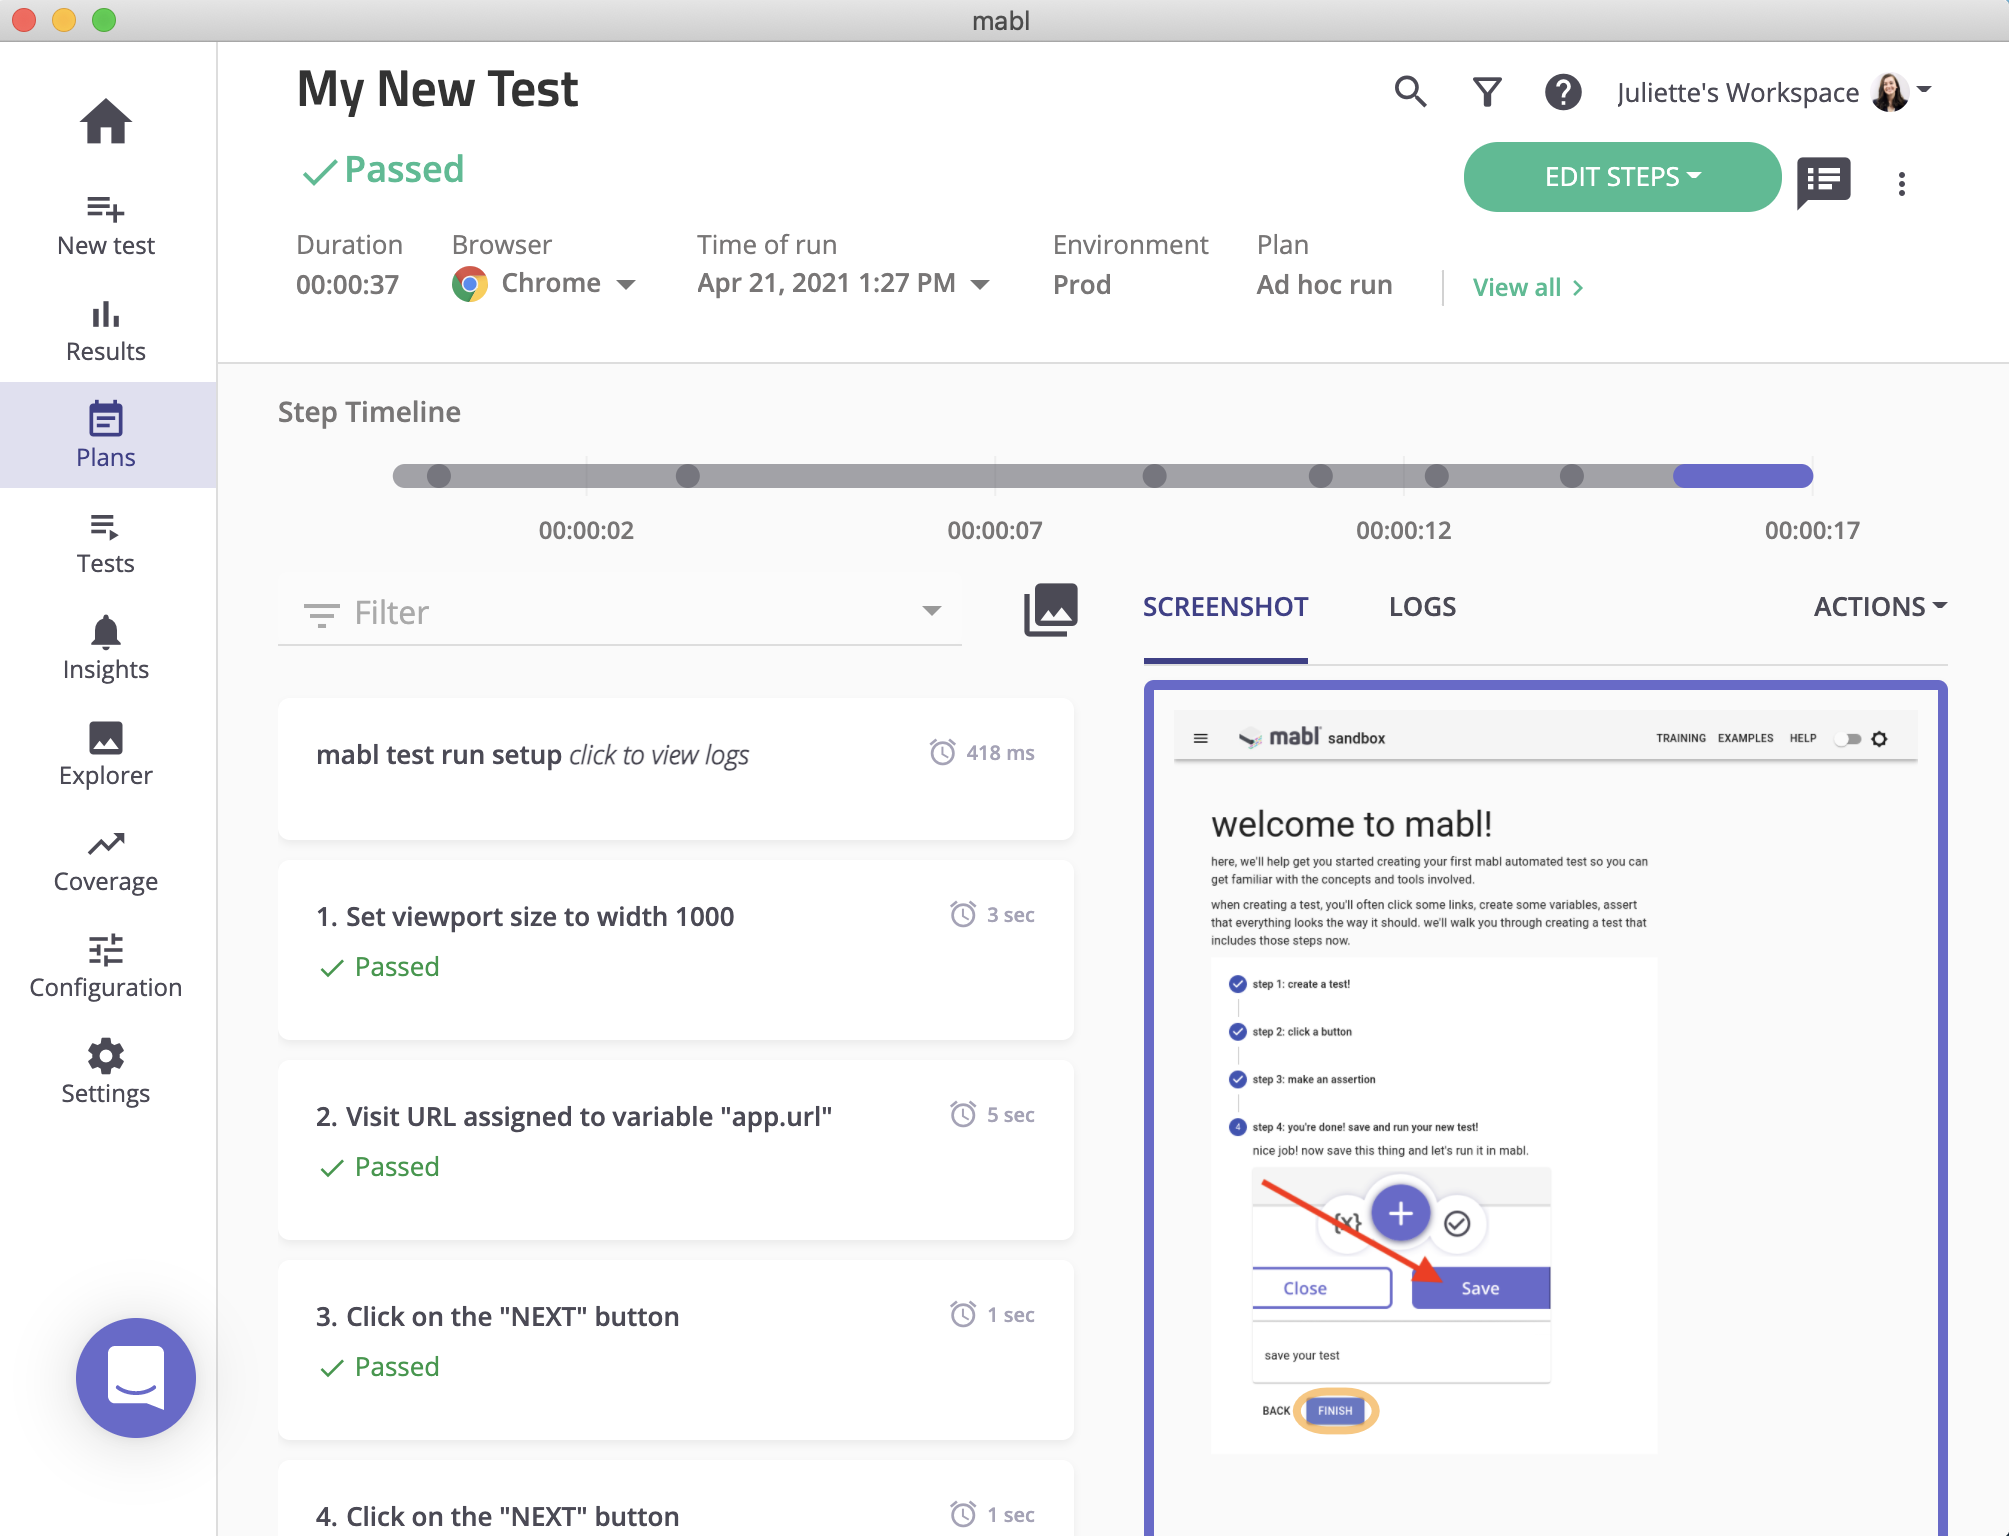Click the vertical three-dot more menu

(1901, 183)
